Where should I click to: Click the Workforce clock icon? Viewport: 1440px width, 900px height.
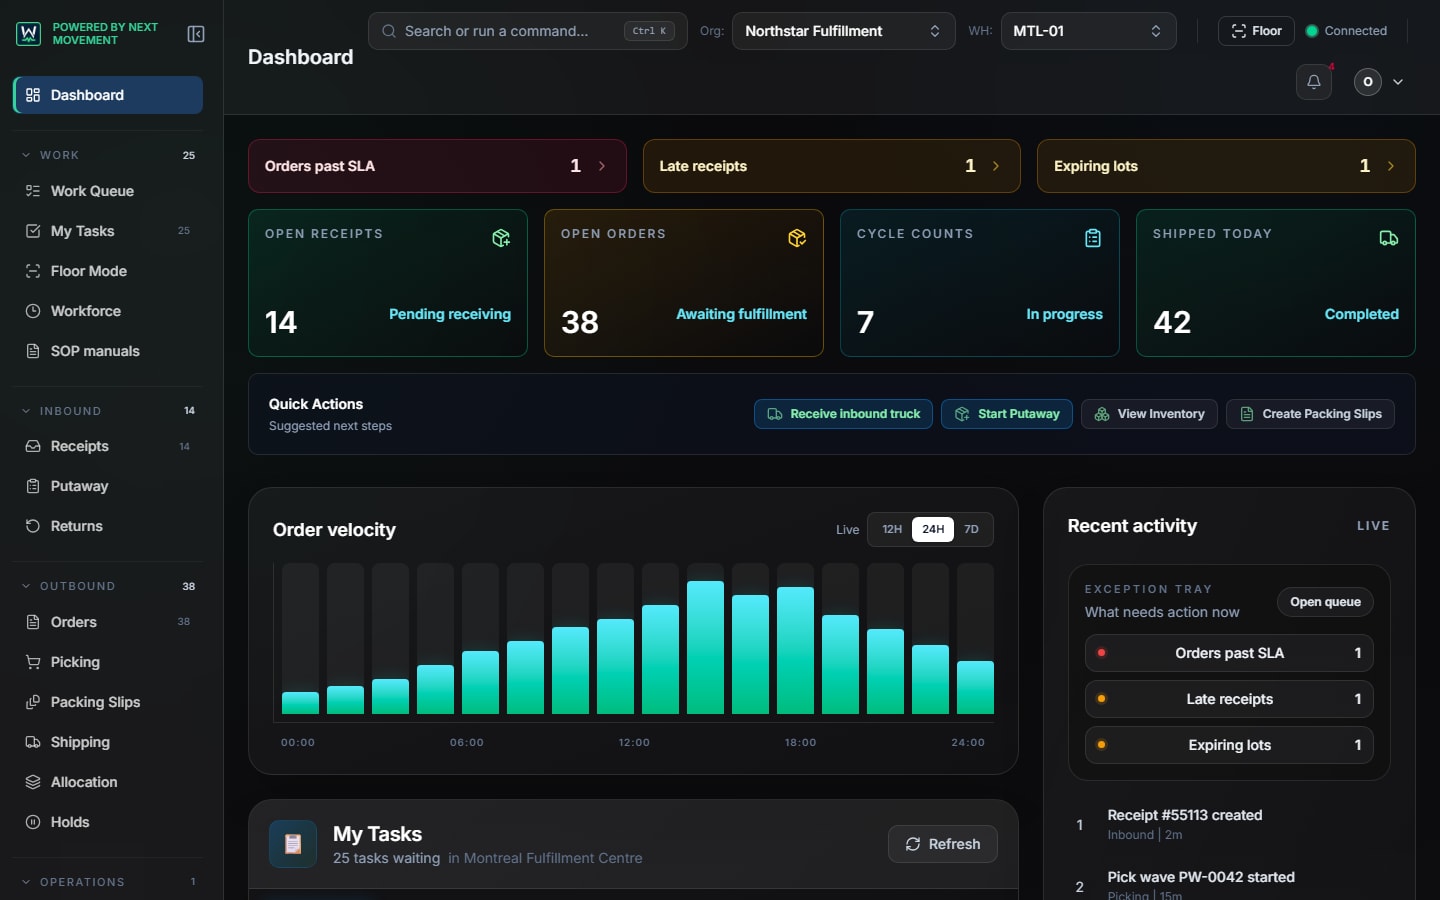point(33,311)
